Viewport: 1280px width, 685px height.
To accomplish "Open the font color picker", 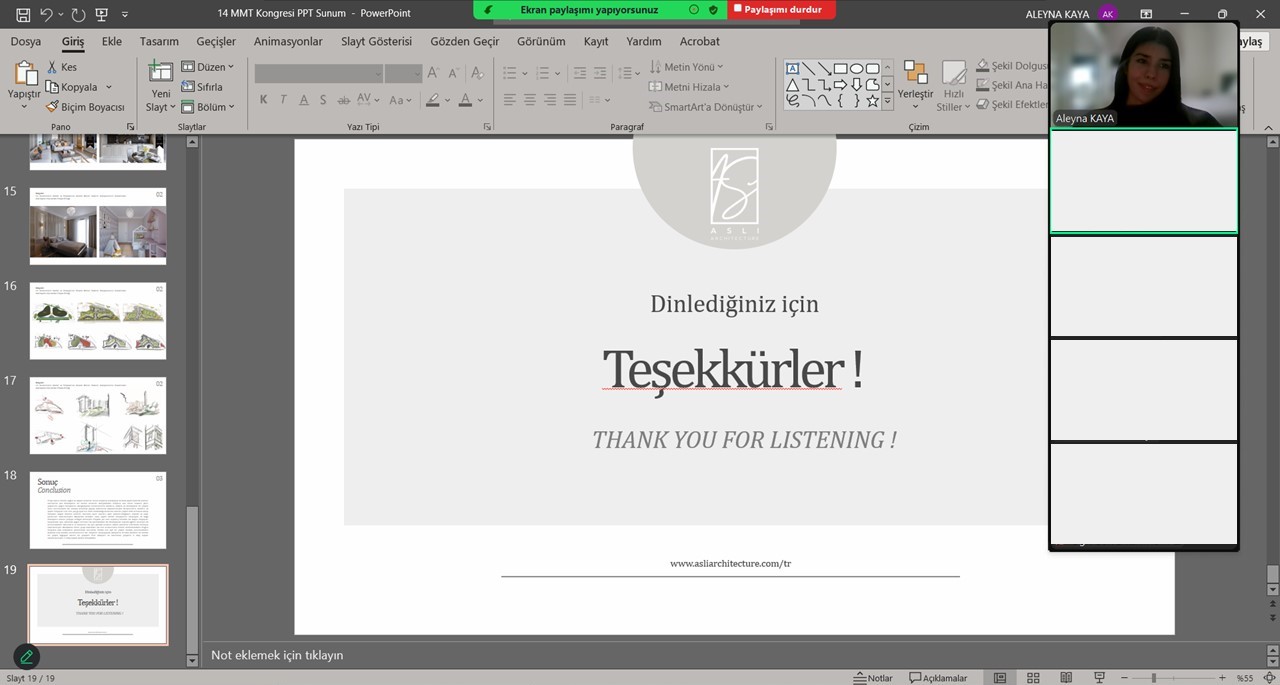I will pos(468,100).
